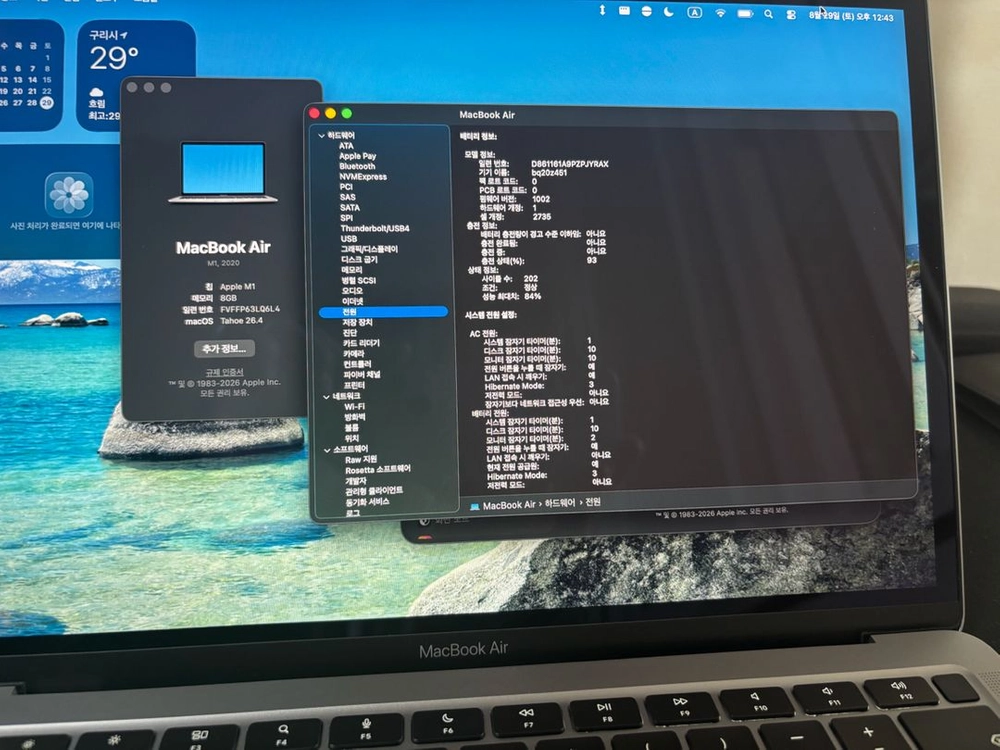Viewport: 1000px width, 750px height.
Task: Select Rosetta 소프트웨어 in the sidebar
Action: (x=378, y=469)
